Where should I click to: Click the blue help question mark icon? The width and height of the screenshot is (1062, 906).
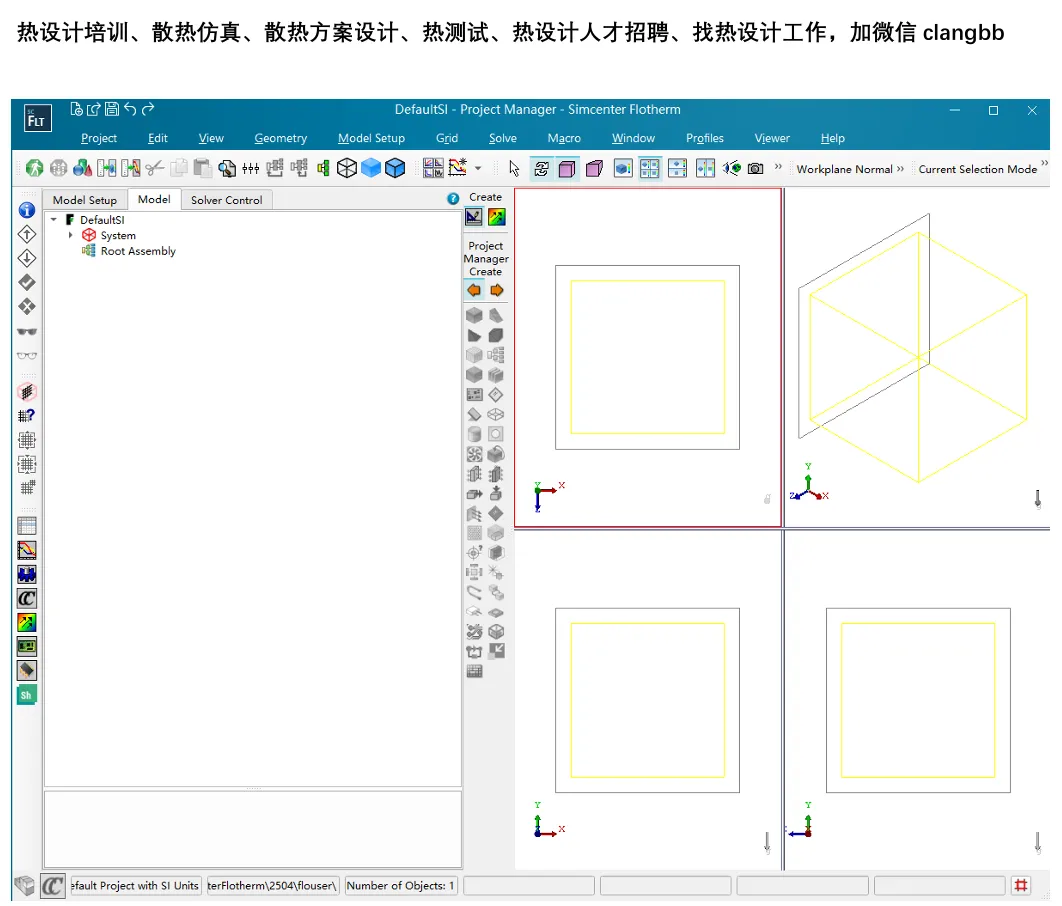pyautogui.click(x=453, y=198)
